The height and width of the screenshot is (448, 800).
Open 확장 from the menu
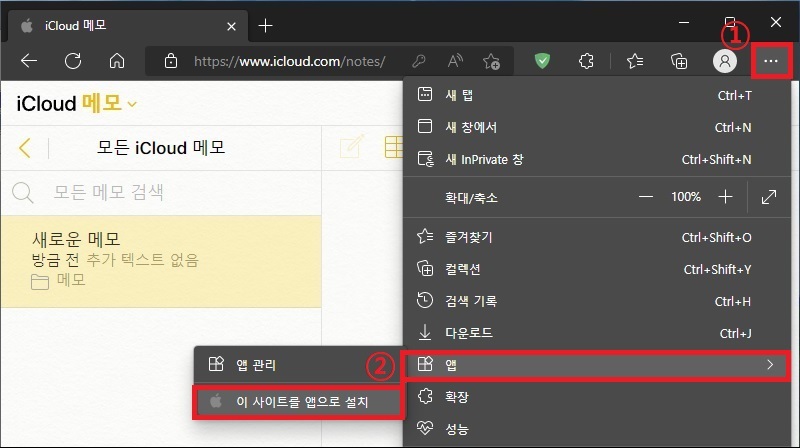coord(597,397)
